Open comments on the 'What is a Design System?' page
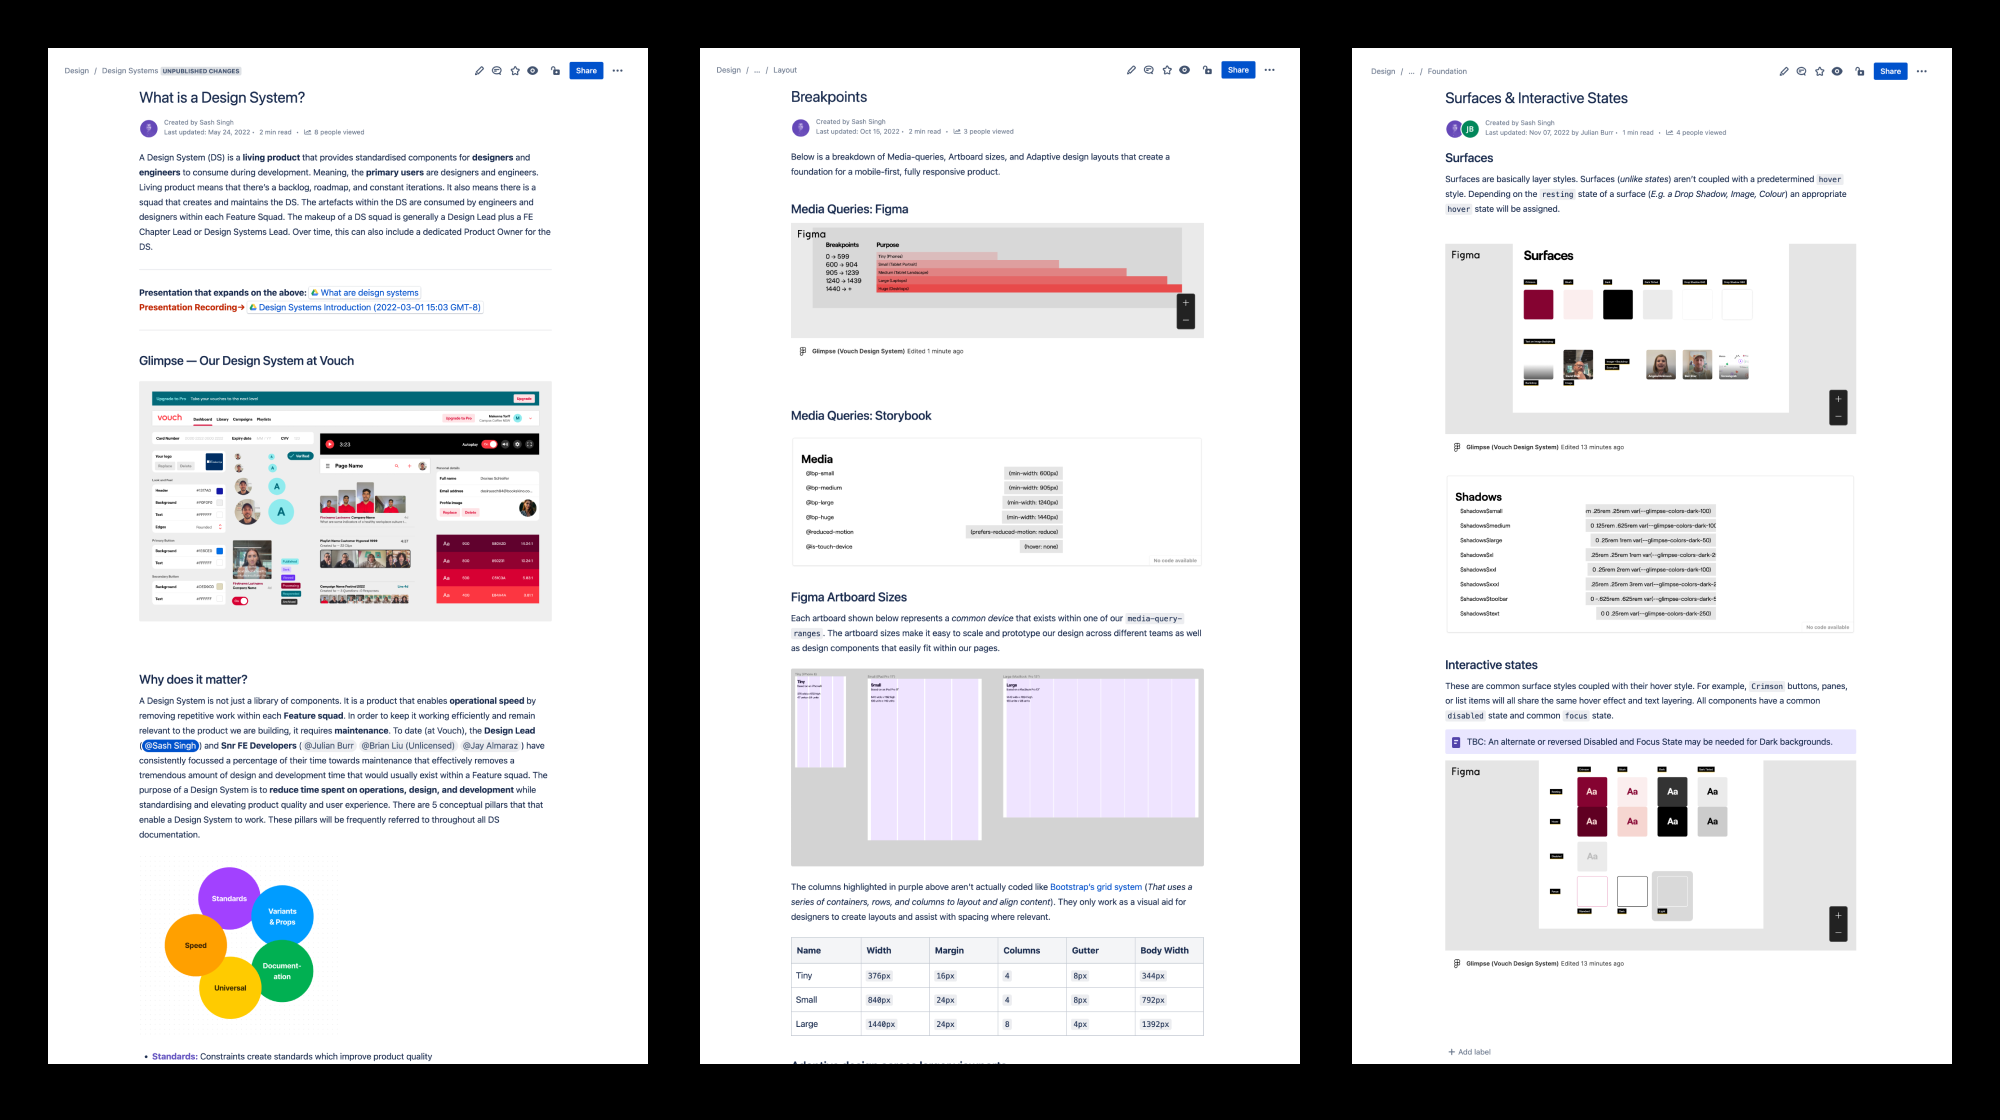2000x1120 pixels. 497,71
